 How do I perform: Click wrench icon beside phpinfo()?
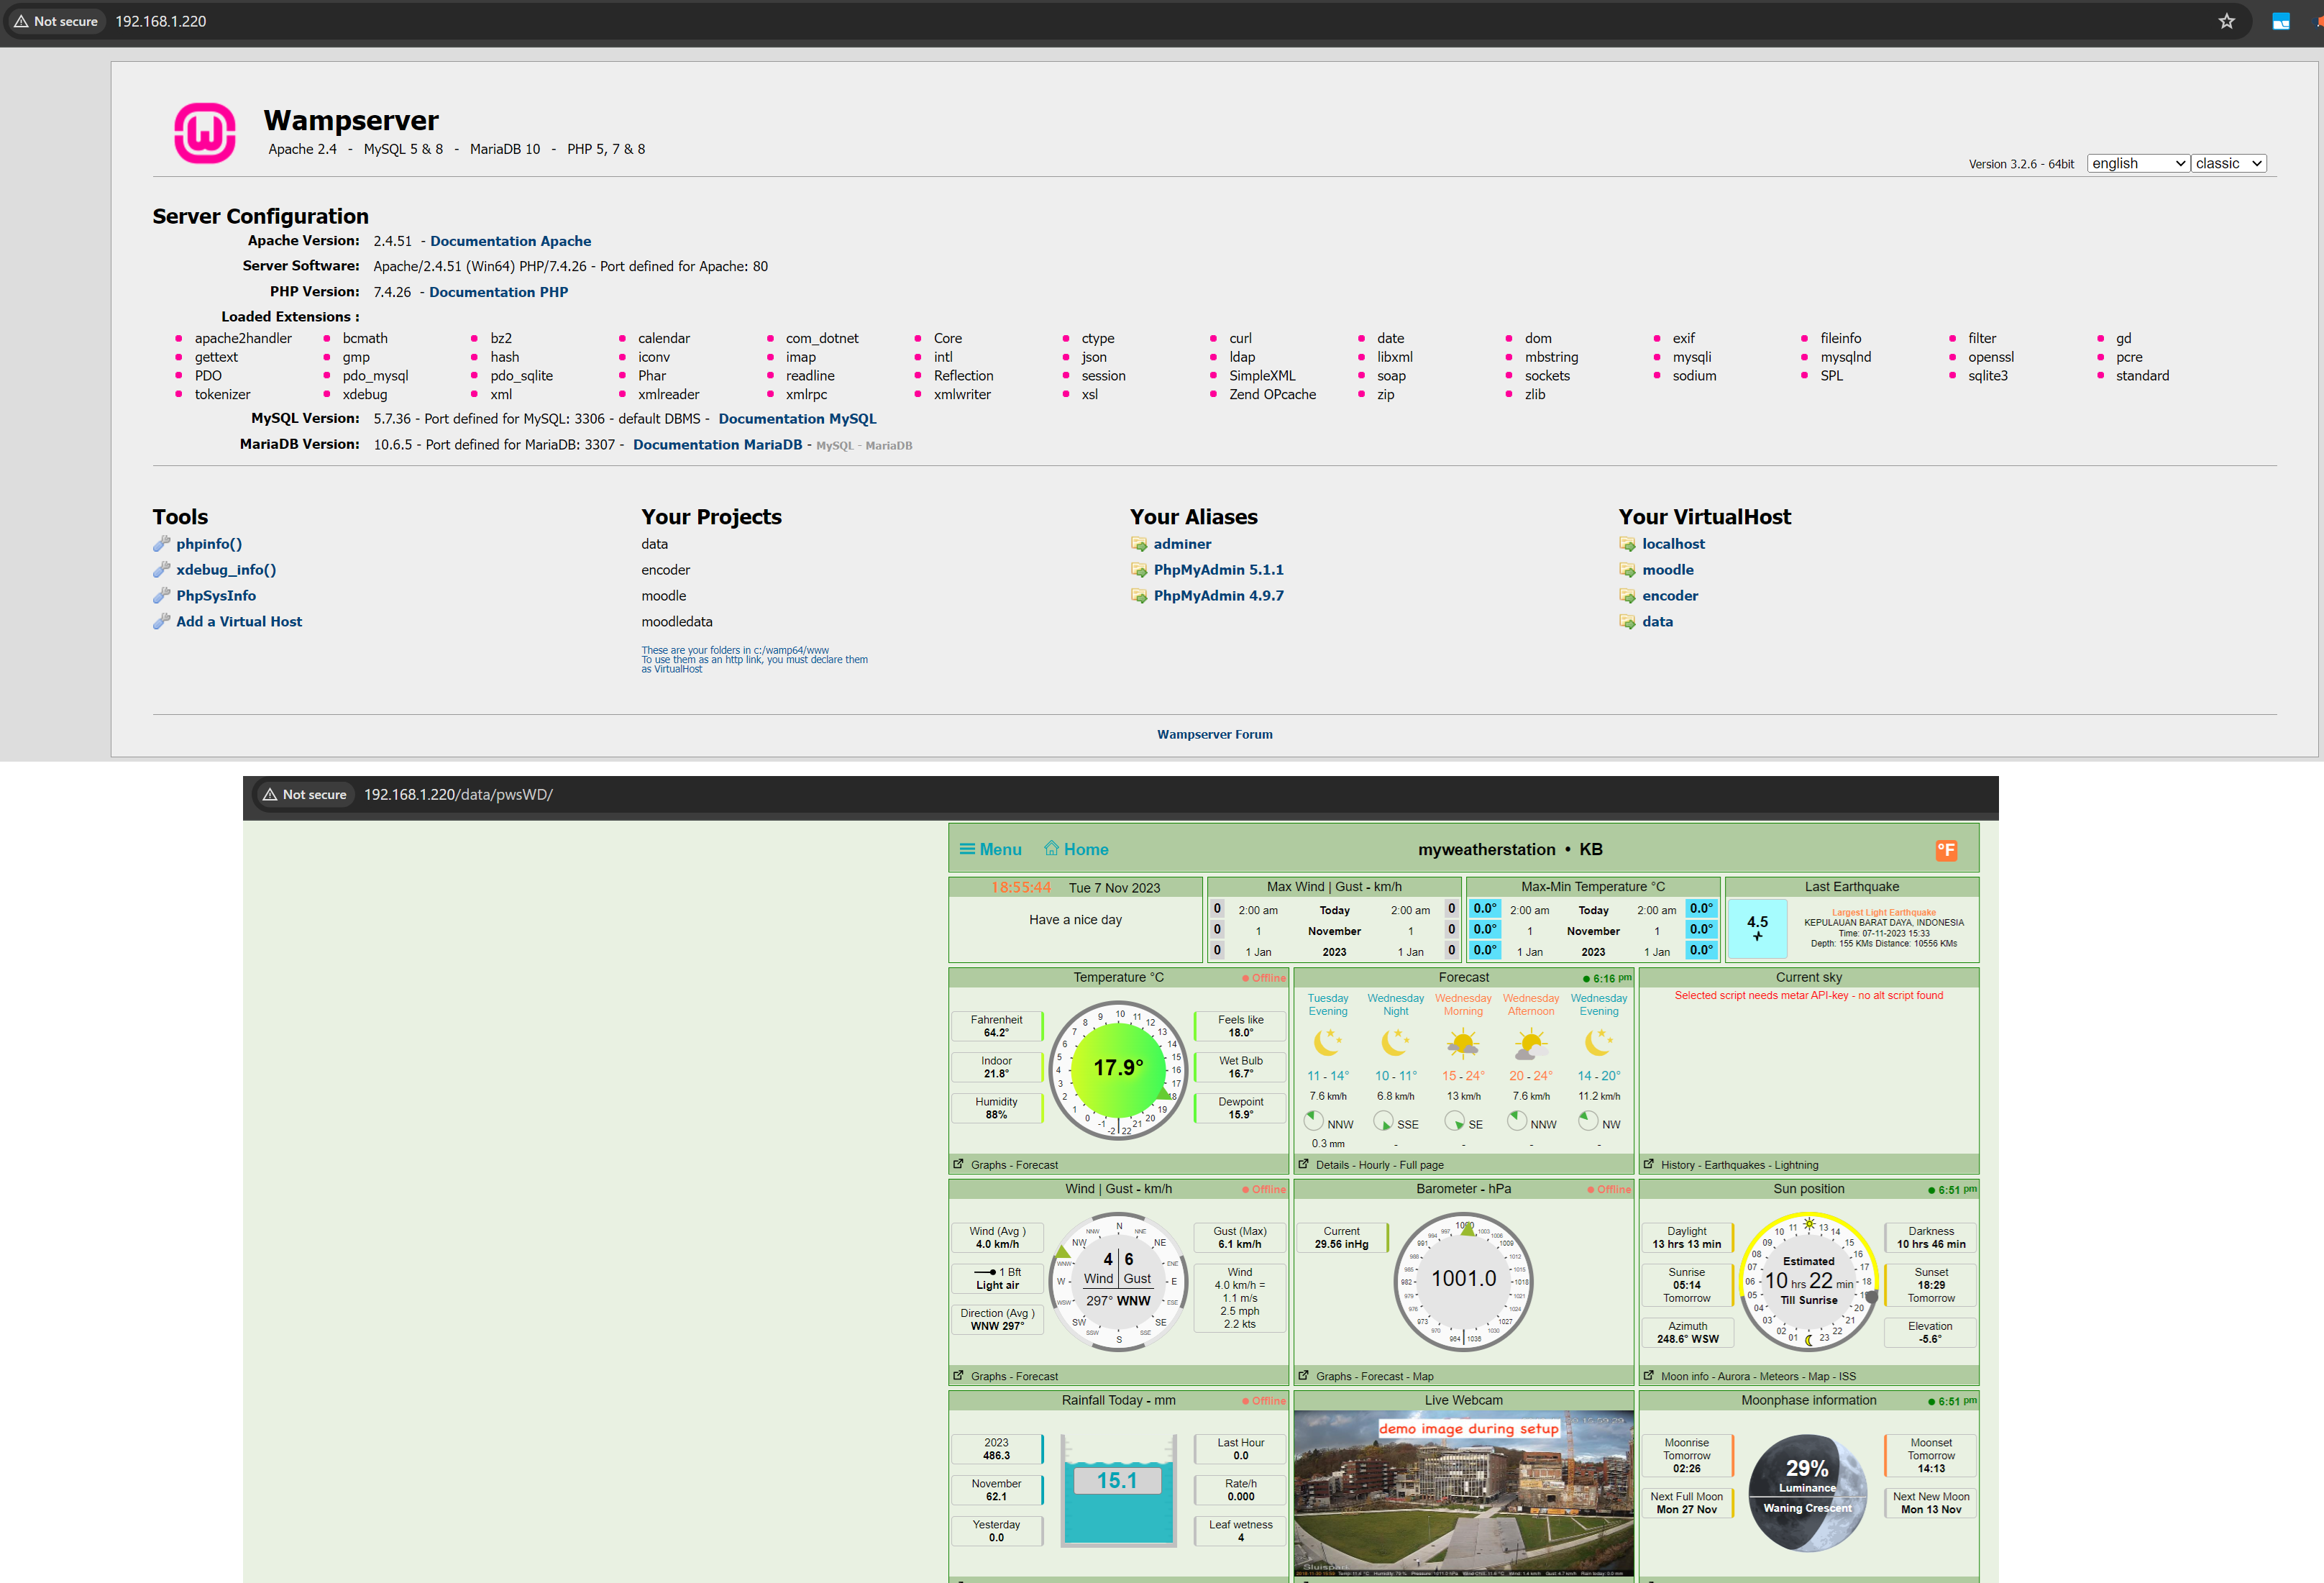click(x=161, y=544)
